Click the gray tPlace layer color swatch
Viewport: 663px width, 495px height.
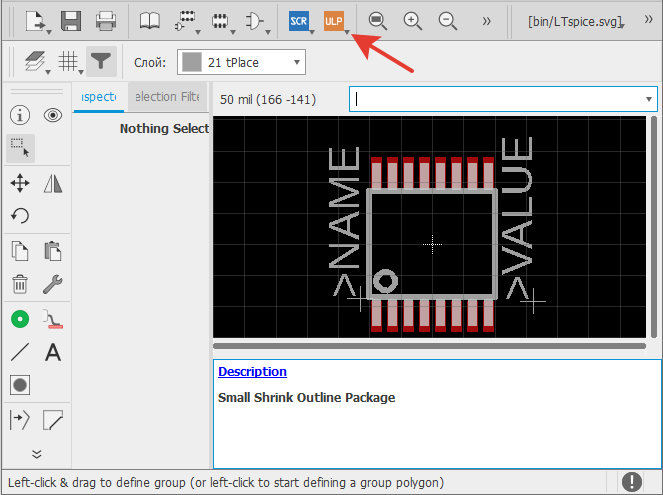[192, 62]
